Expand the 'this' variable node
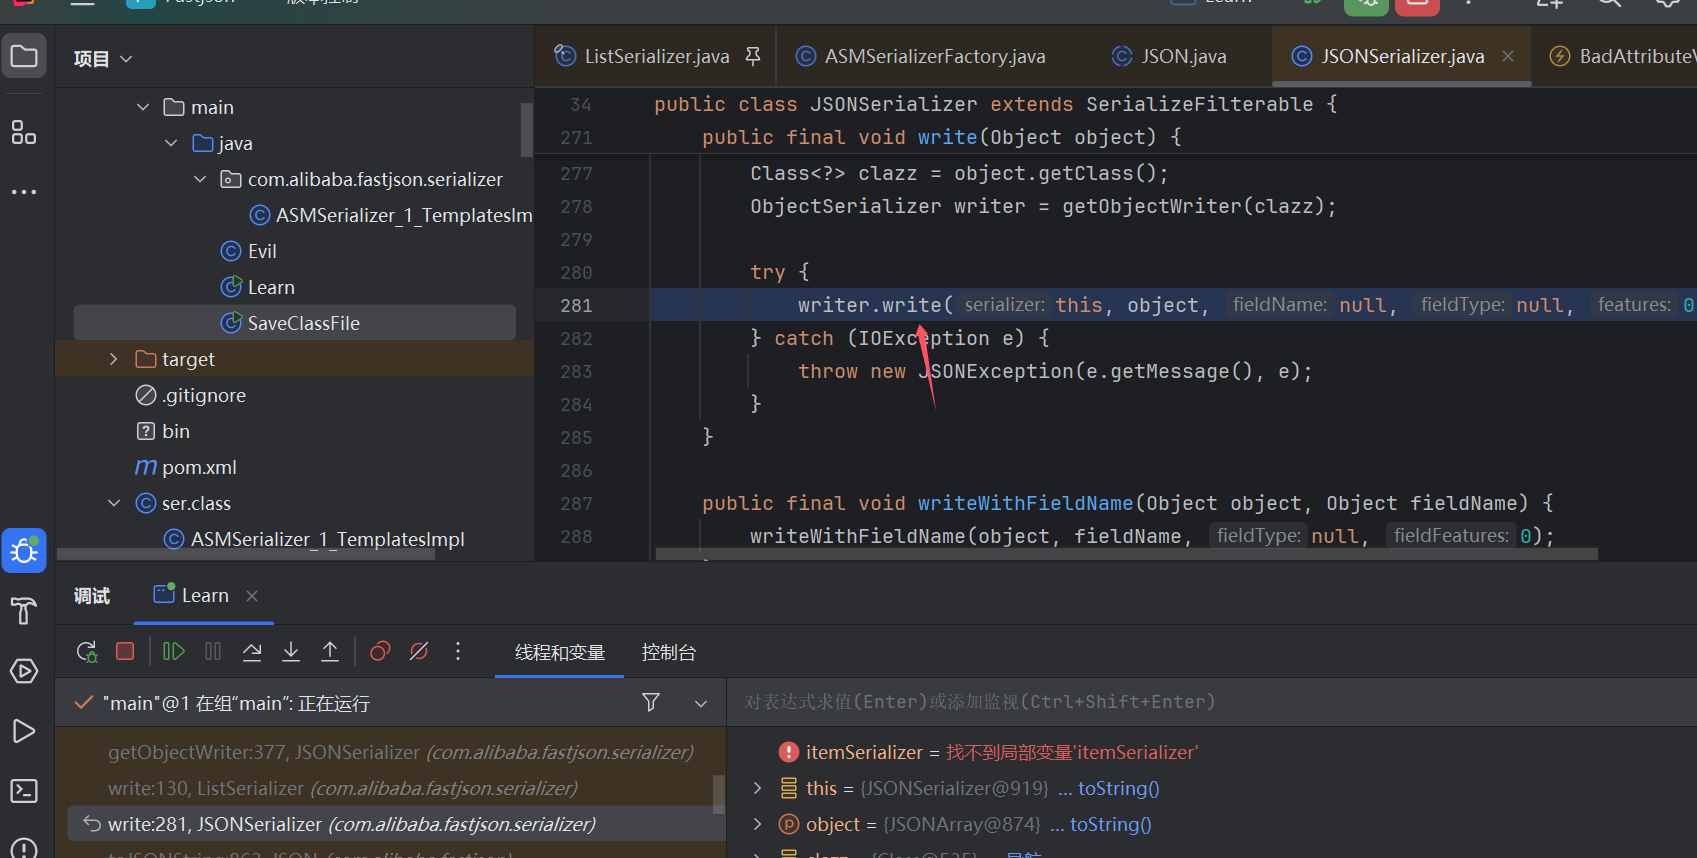 pyautogui.click(x=757, y=788)
